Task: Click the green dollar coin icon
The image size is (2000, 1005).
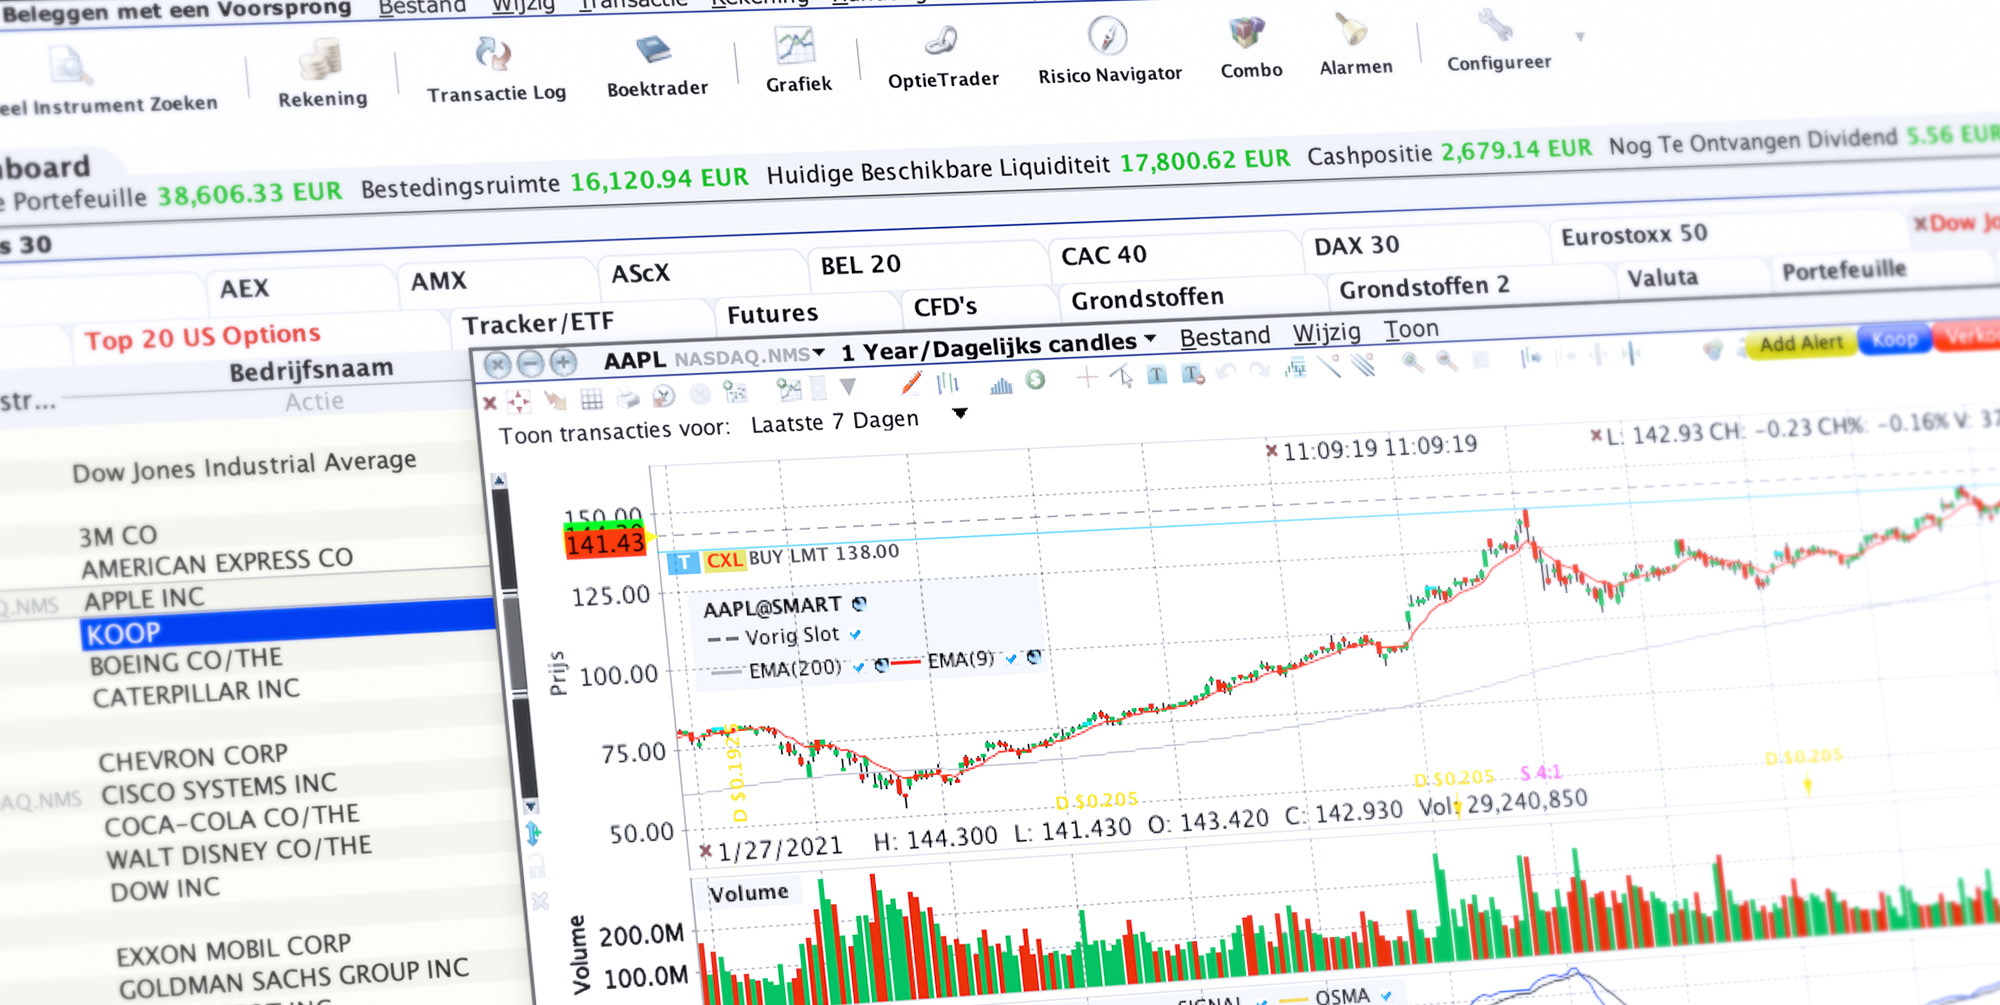Action: (x=1035, y=379)
